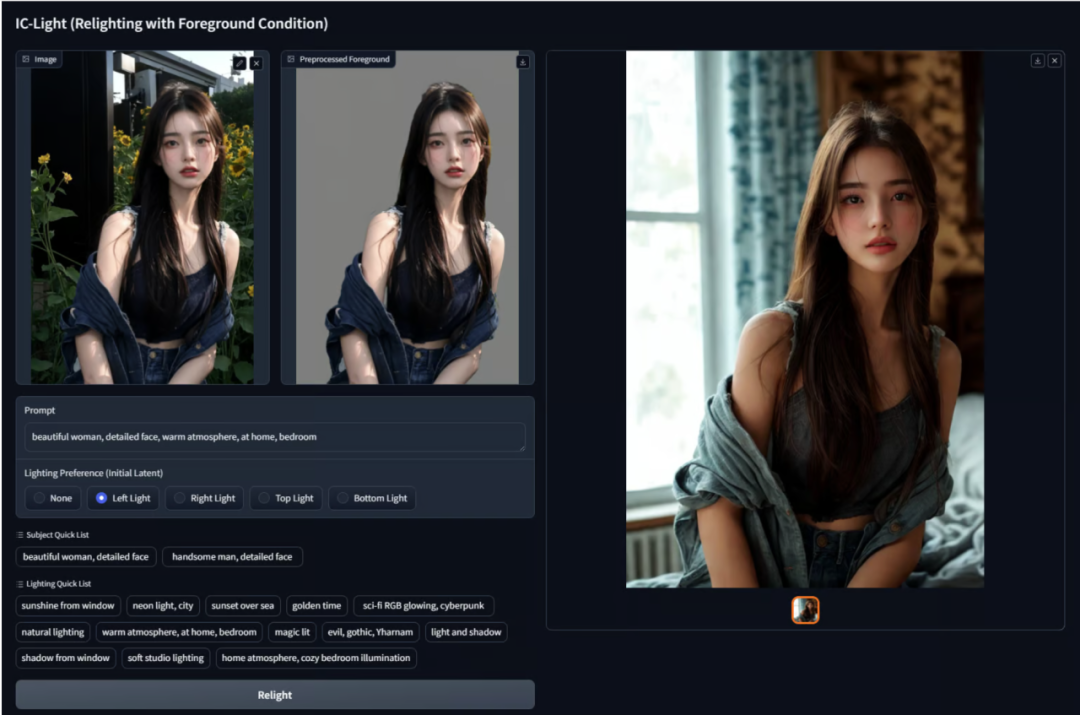Viewport: 1080px width, 715px height.
Task: Pick 'sunshine from window' lighting preset
Action: pos(68,605)
